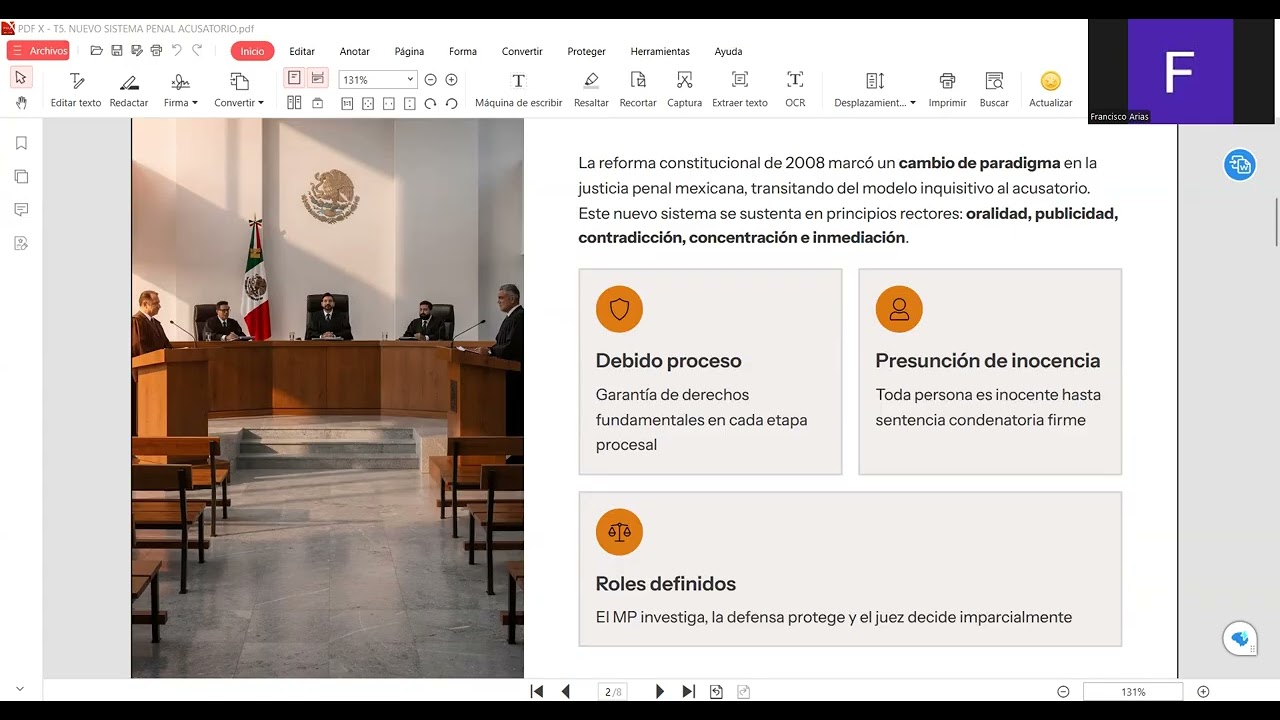
Task: Toggle two-page view mode
Action: pos(294,103)
